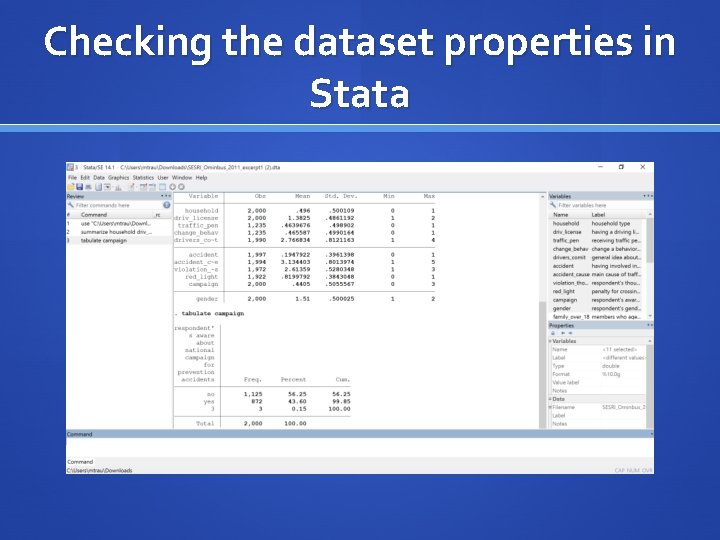Click the Print results toolbar icon
This screenshot has width=720, height=540.
[x=89, y=187]
